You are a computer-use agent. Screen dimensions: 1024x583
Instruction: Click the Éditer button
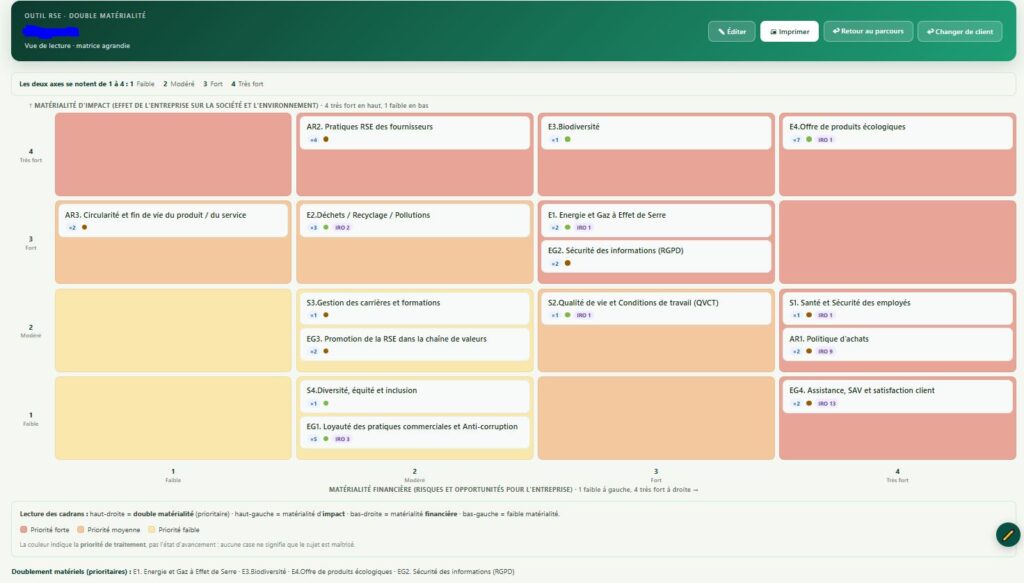(x=731, y=31)
